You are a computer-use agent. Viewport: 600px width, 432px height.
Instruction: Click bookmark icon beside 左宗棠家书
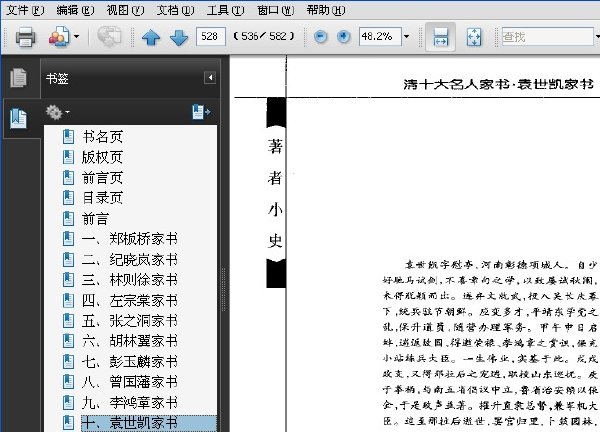point(68,301)
